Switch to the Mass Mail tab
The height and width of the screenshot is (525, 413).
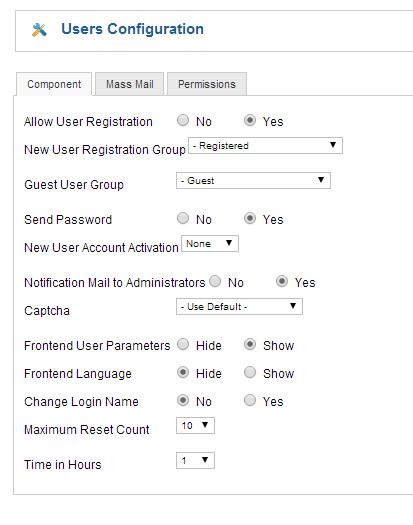[x=130, y=84]
